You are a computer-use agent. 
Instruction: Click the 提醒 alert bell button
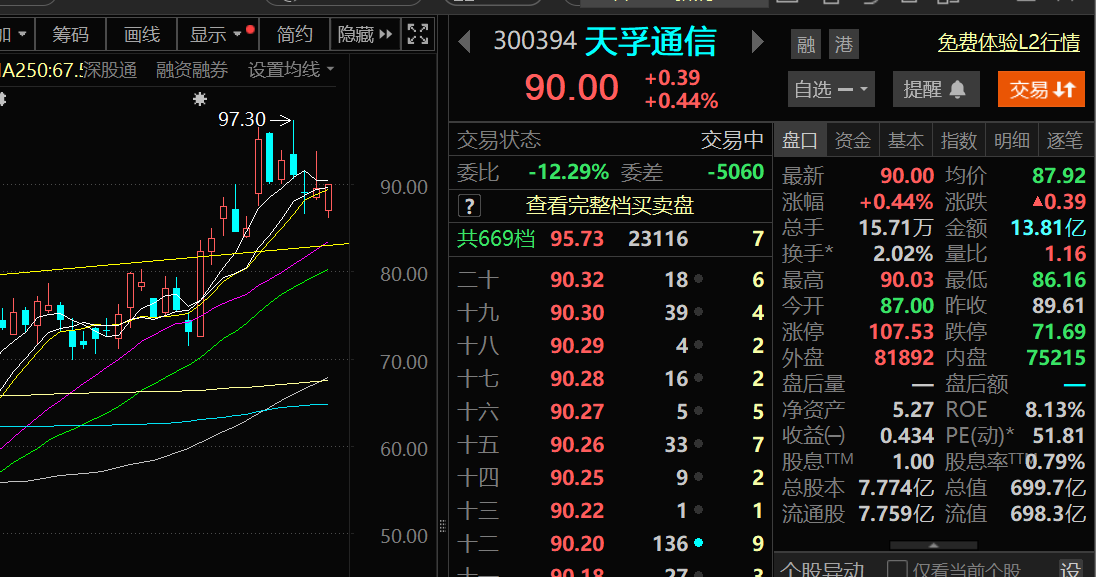click(x=935, y=90)
